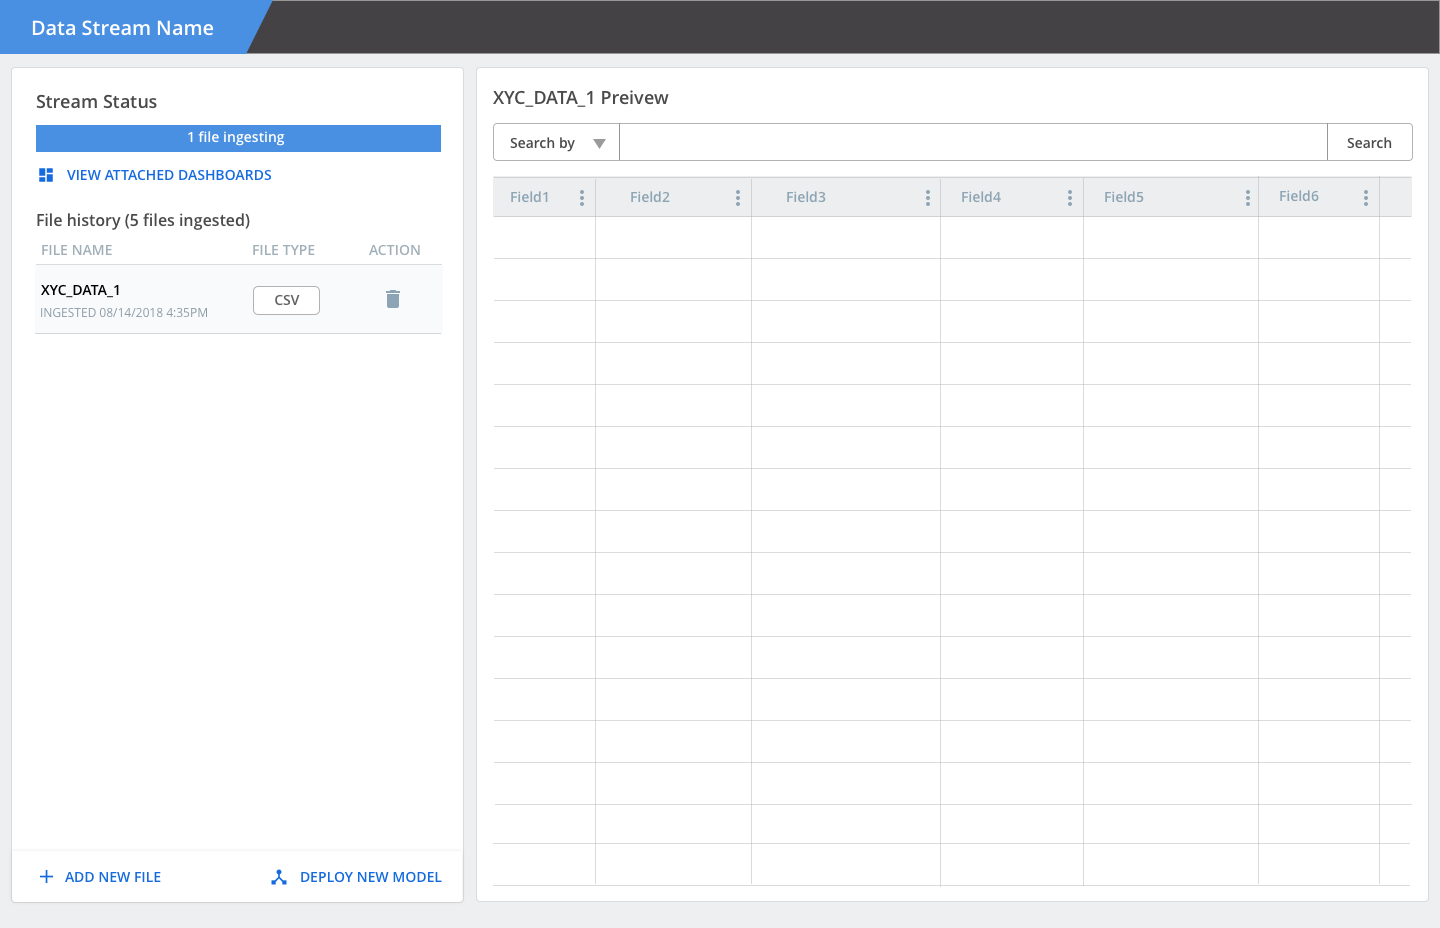Click the deploy model network icon
This screenshot has width=1440, height=928.
[x=279, y=877]
